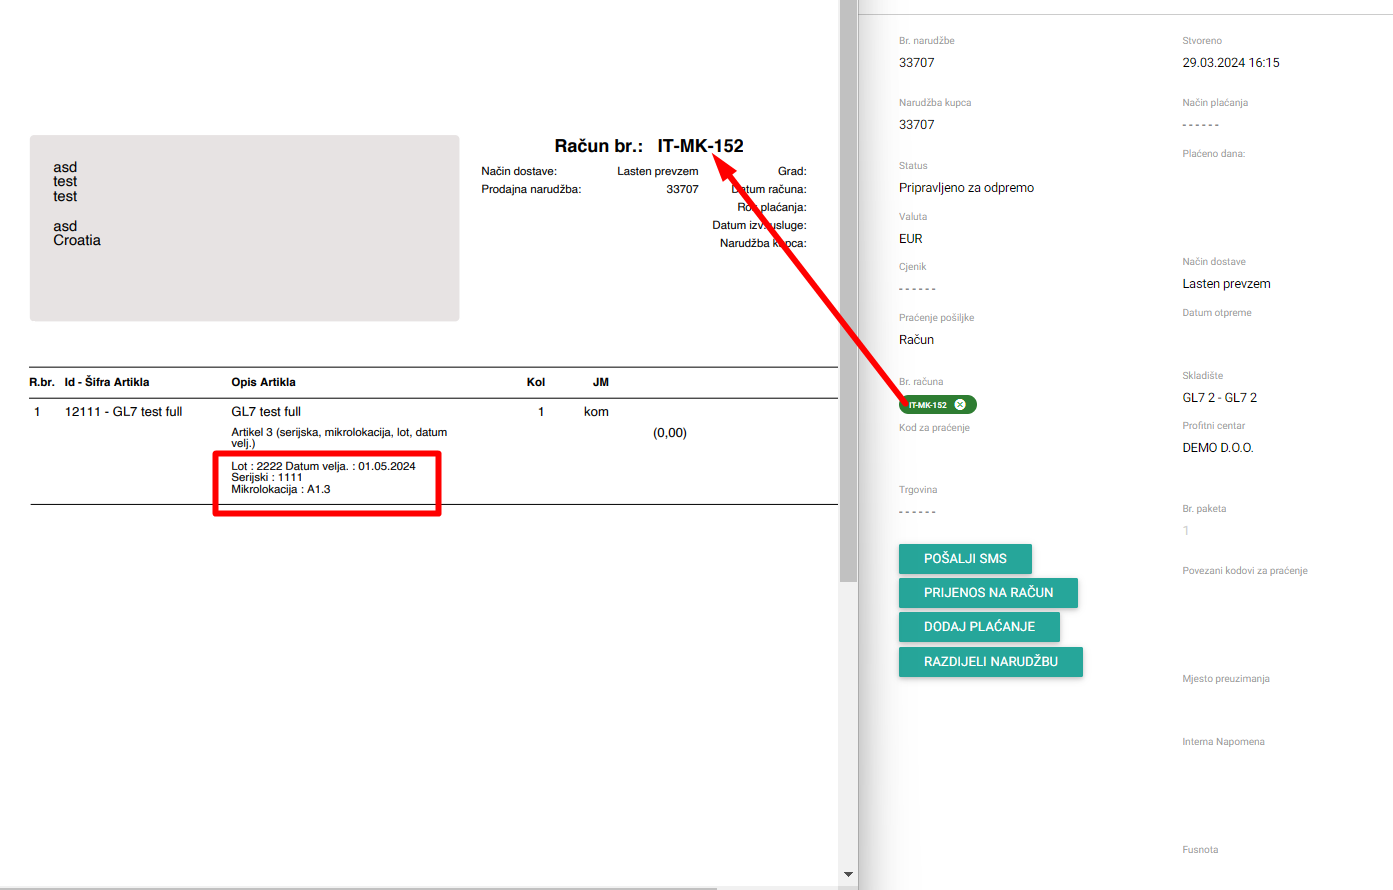Click the 'Interna Napomena' label
The image size is (1393, 890).
1223,742
